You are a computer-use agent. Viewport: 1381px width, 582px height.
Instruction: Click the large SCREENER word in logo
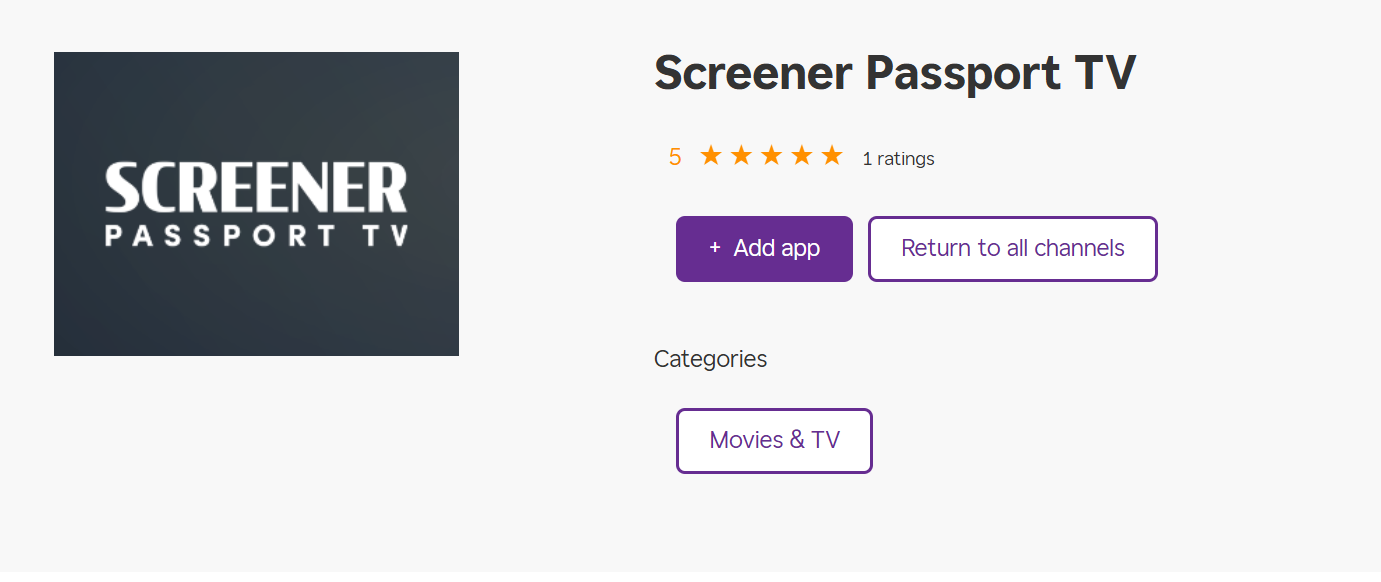point(256,188)
